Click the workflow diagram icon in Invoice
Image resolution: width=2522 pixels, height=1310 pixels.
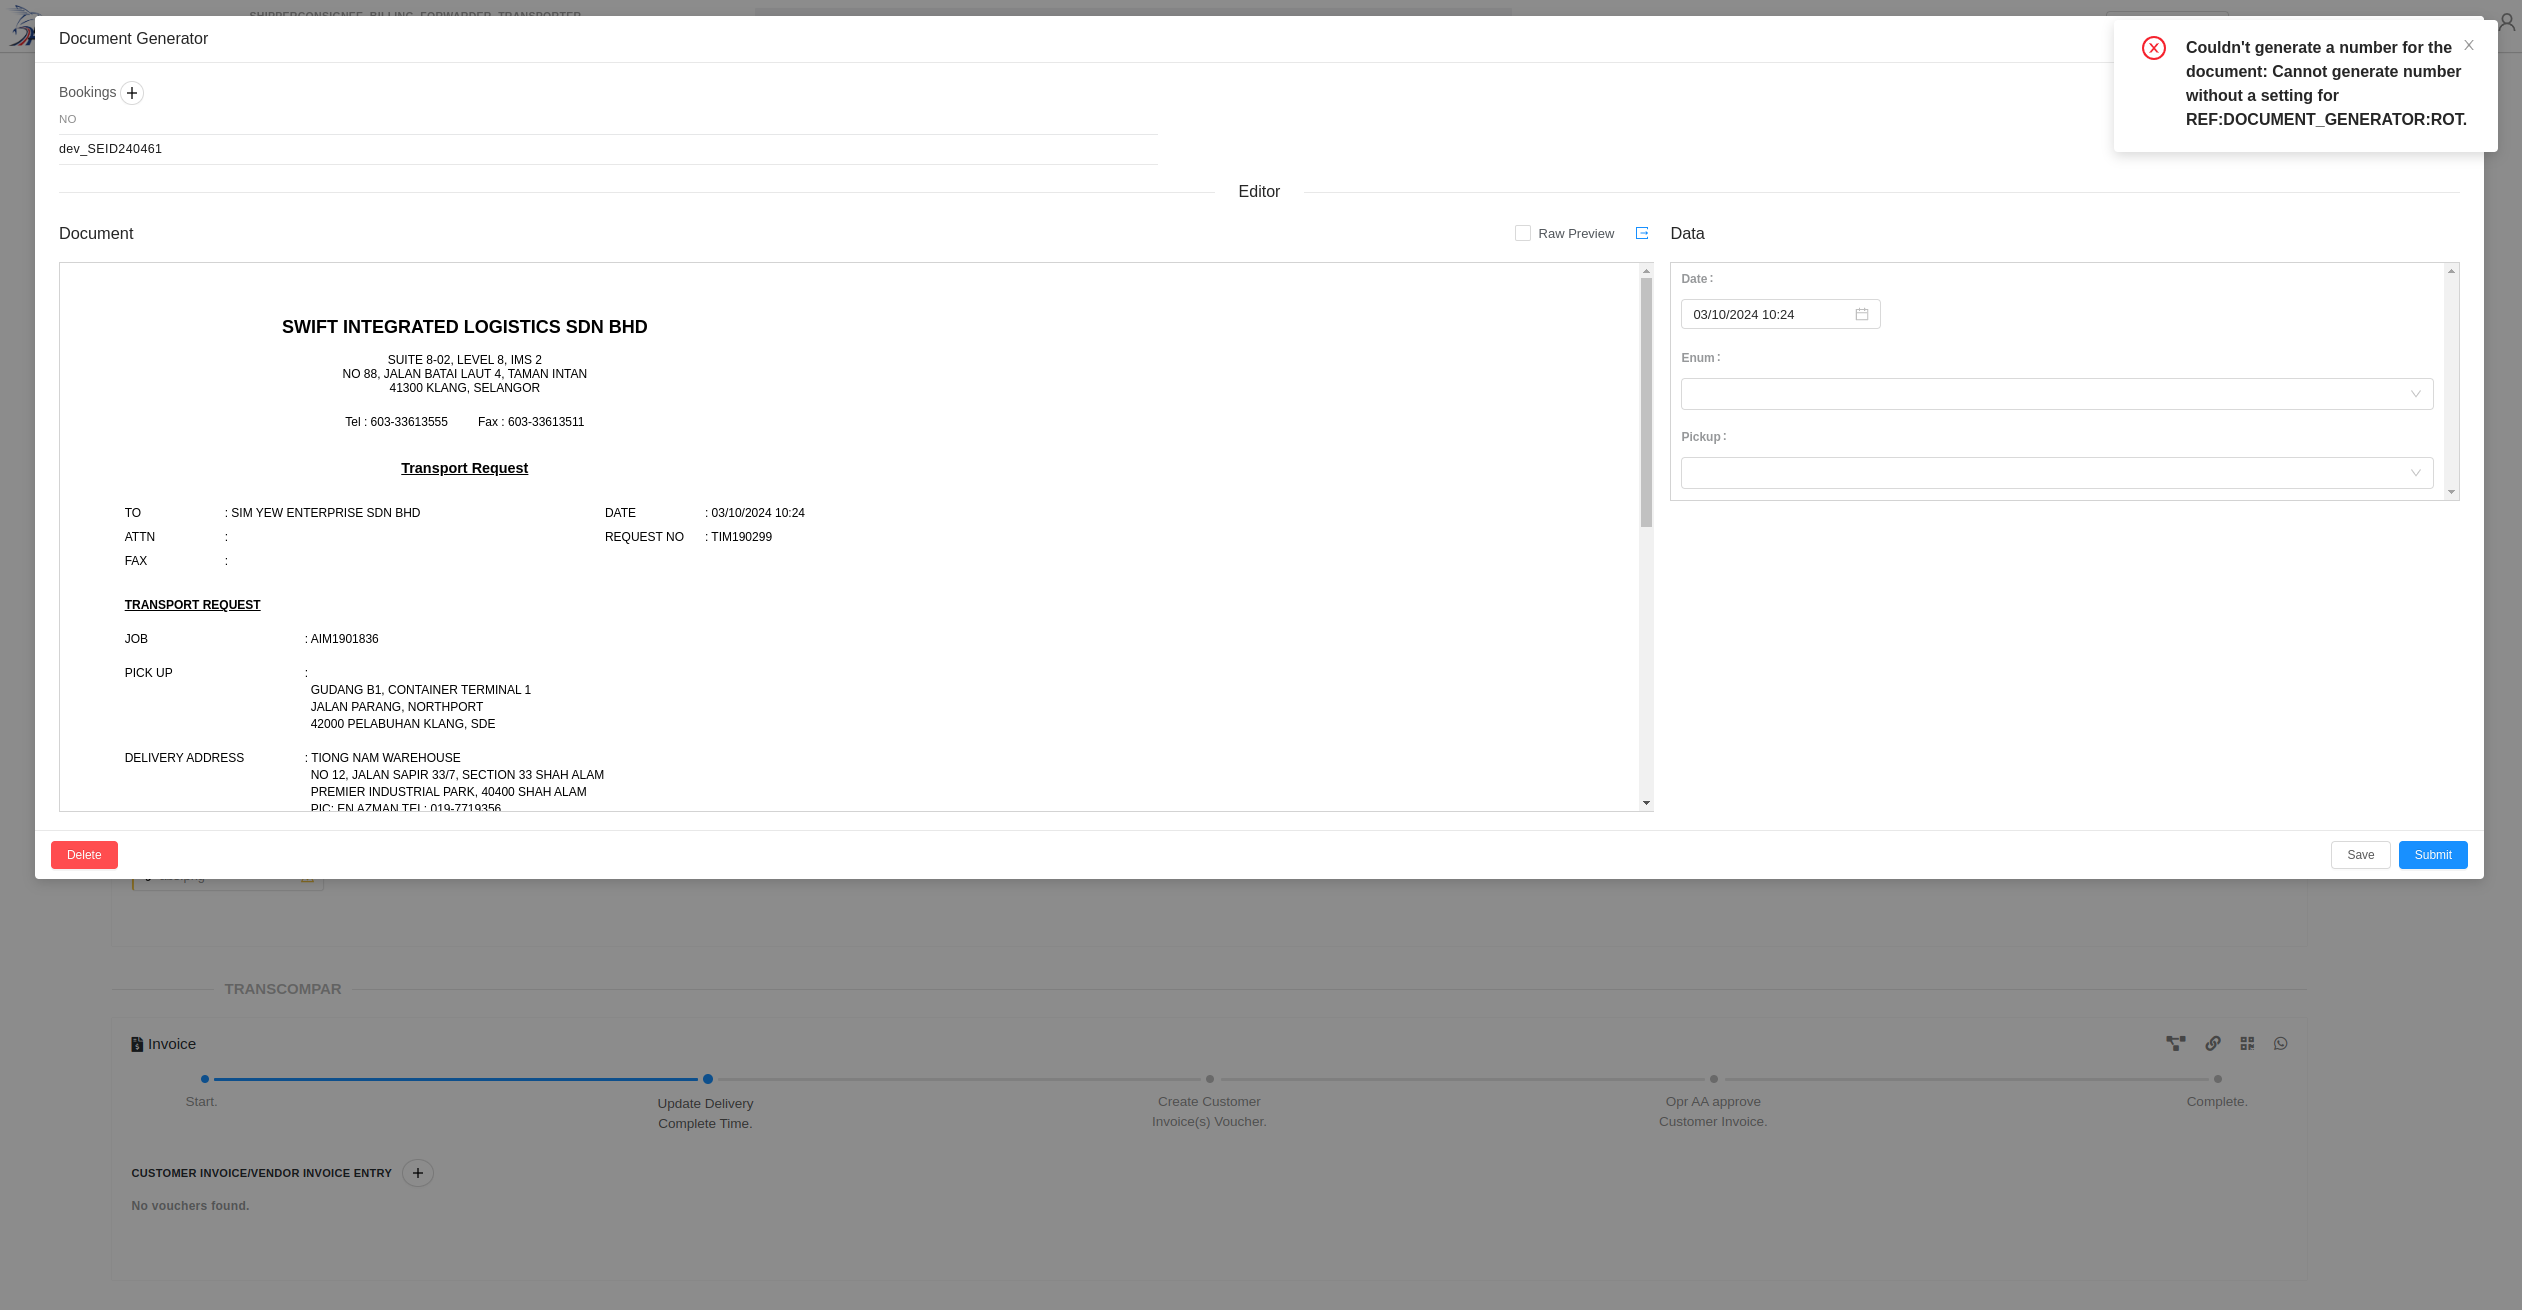point(2175,1043)
